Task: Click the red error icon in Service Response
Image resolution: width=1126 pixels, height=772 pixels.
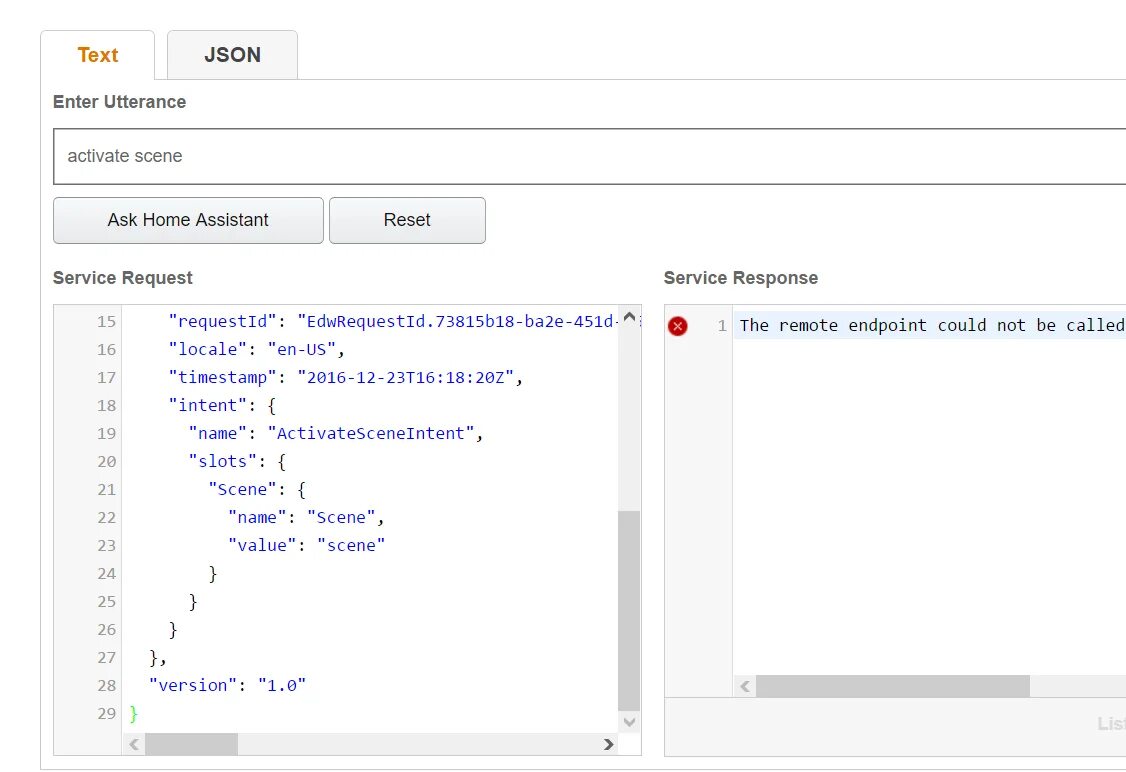Action: pos(678,326)
